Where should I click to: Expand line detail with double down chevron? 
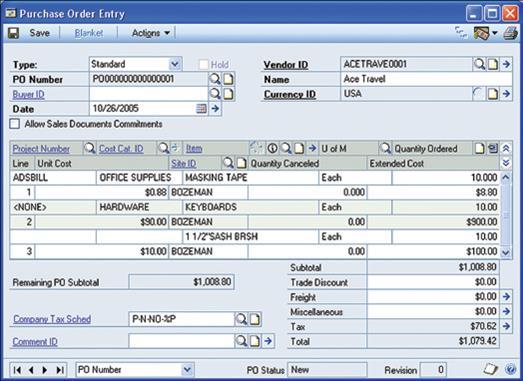506,163
